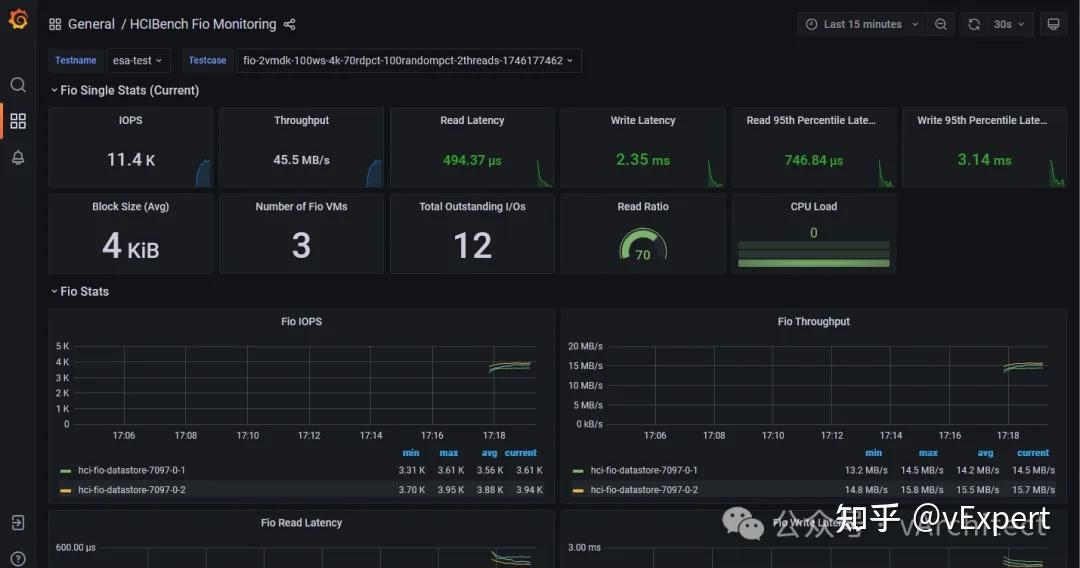Sort Fio Throughput legend by current column

[1033, 453]
